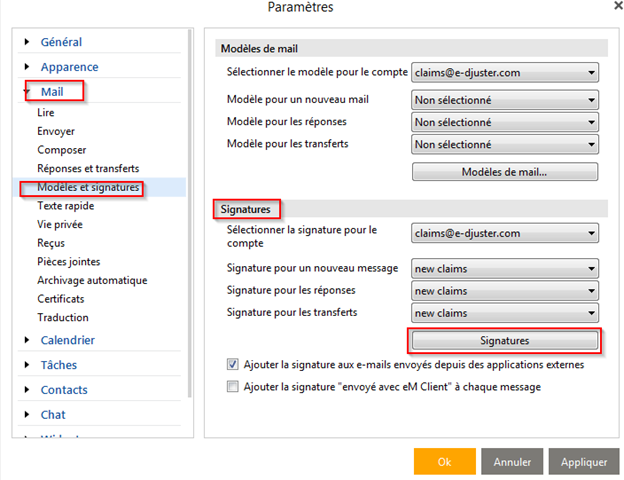Open the Contacts settings category

tap(64, 390)
